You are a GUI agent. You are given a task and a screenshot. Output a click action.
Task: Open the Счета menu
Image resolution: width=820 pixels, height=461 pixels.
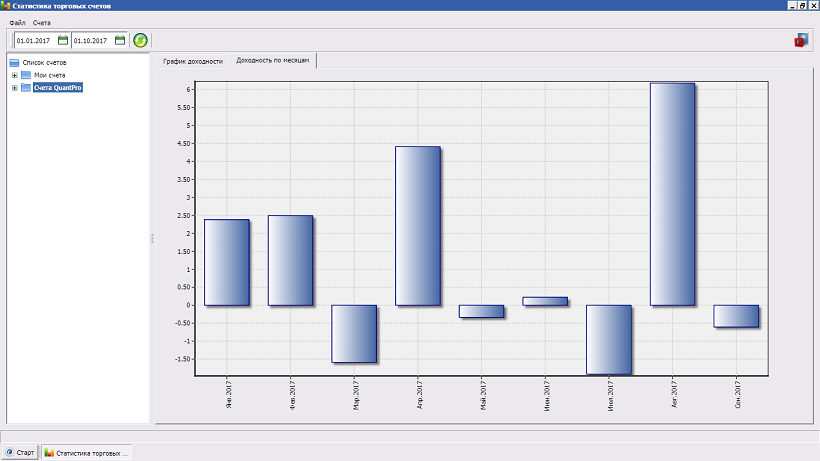(x=41, y=22)
